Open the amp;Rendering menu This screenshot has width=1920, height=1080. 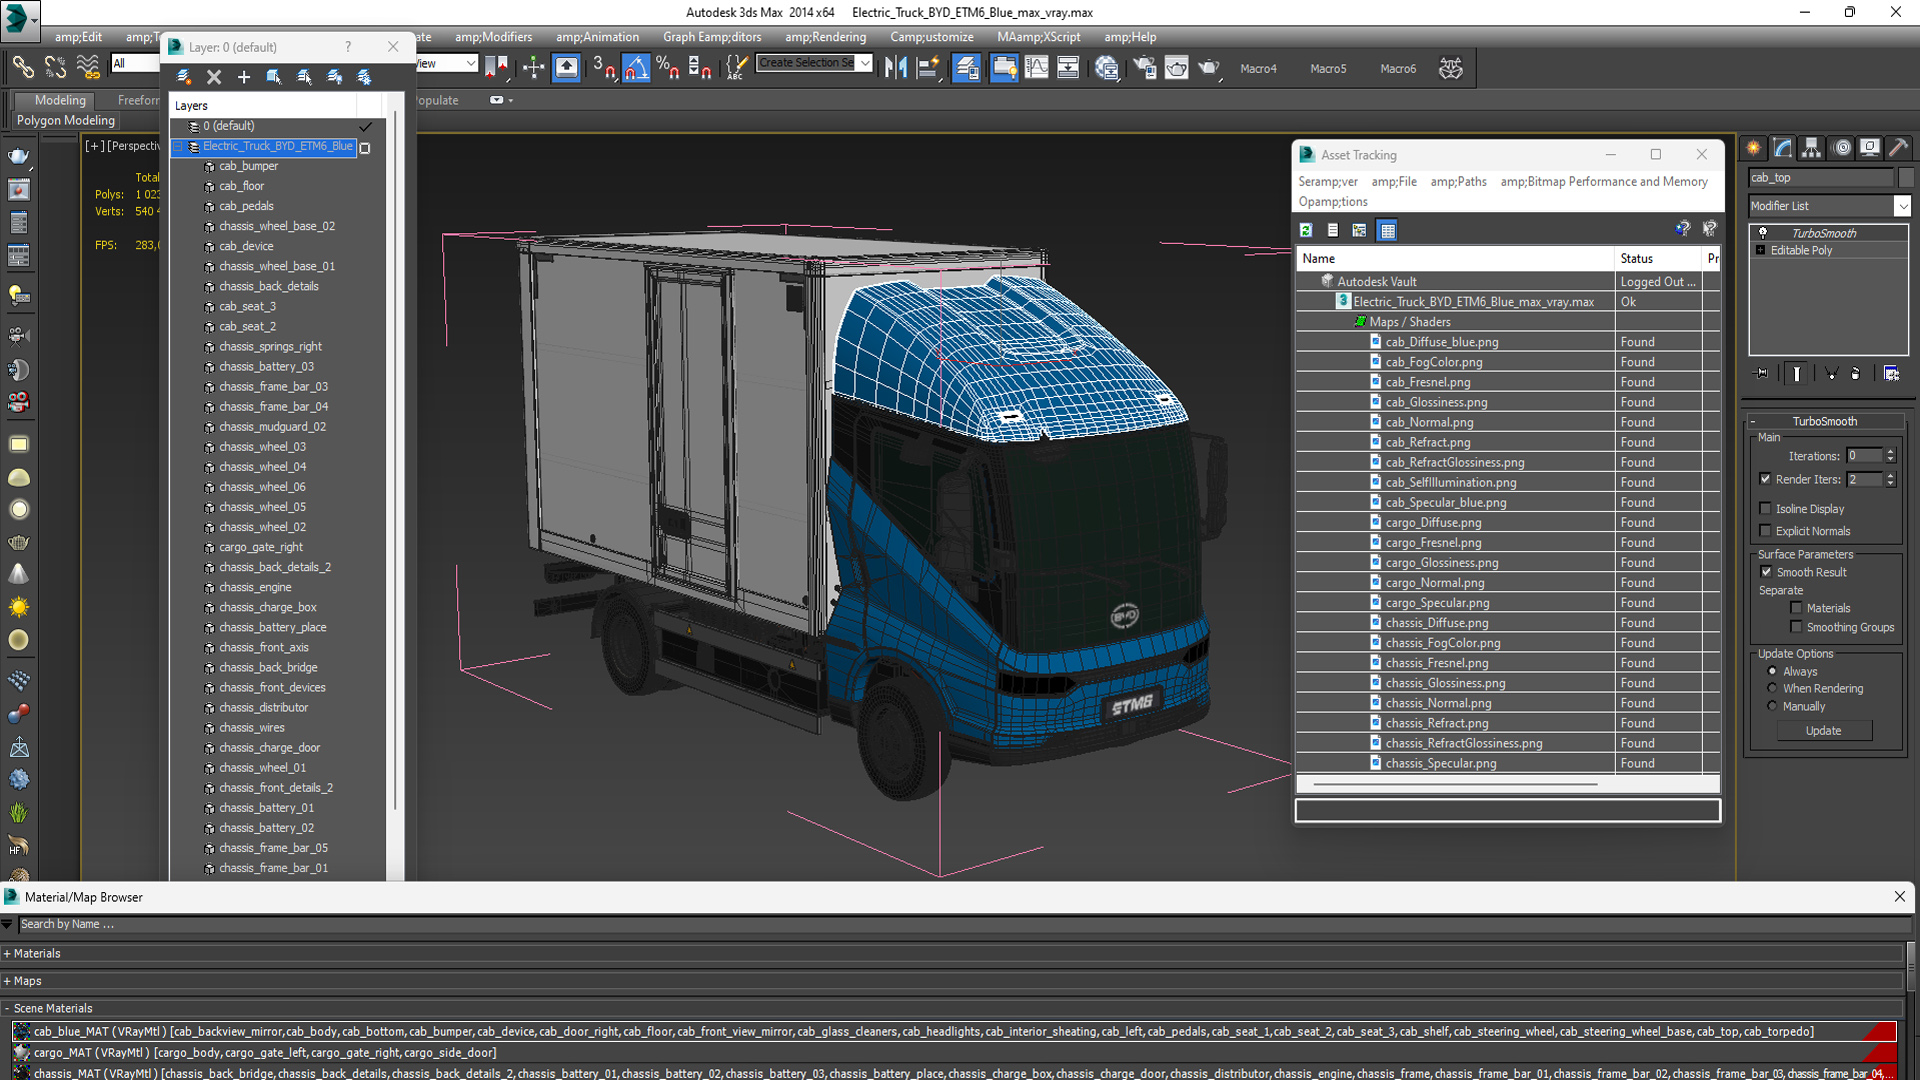[x=825, y=37]
